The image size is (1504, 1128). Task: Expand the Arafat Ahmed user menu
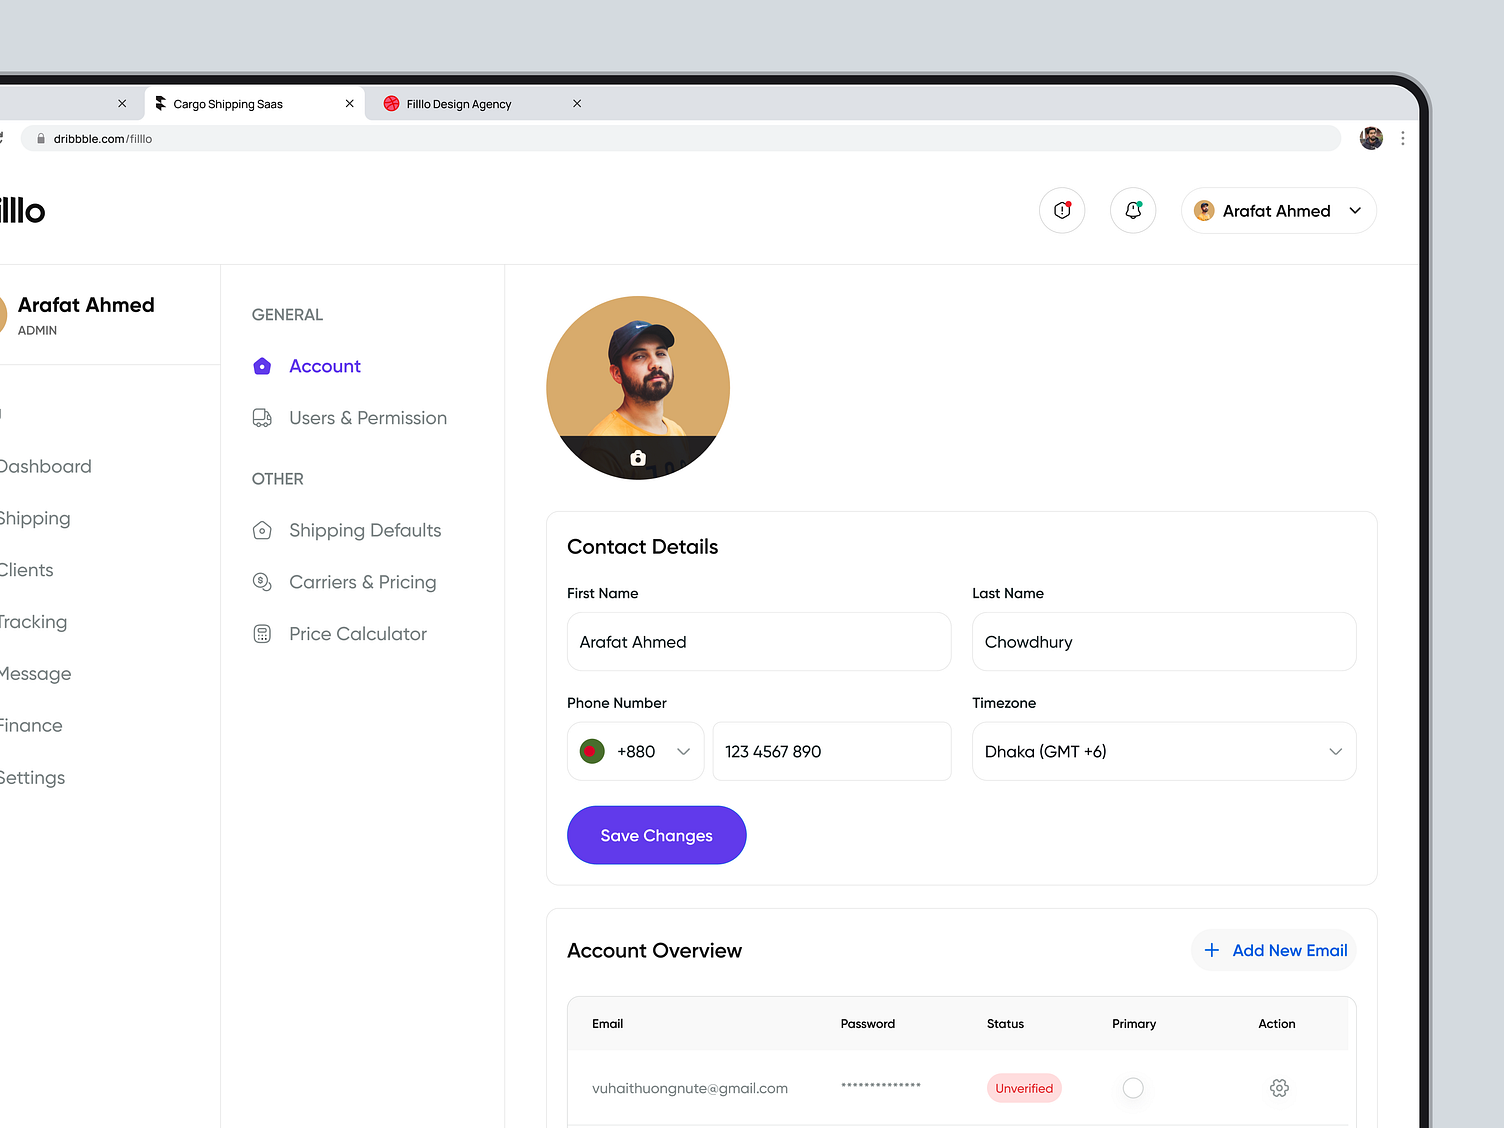1279,211
